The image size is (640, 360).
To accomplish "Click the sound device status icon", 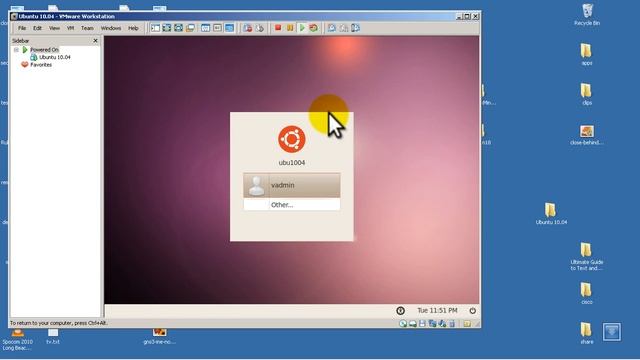I will point(442,324).
